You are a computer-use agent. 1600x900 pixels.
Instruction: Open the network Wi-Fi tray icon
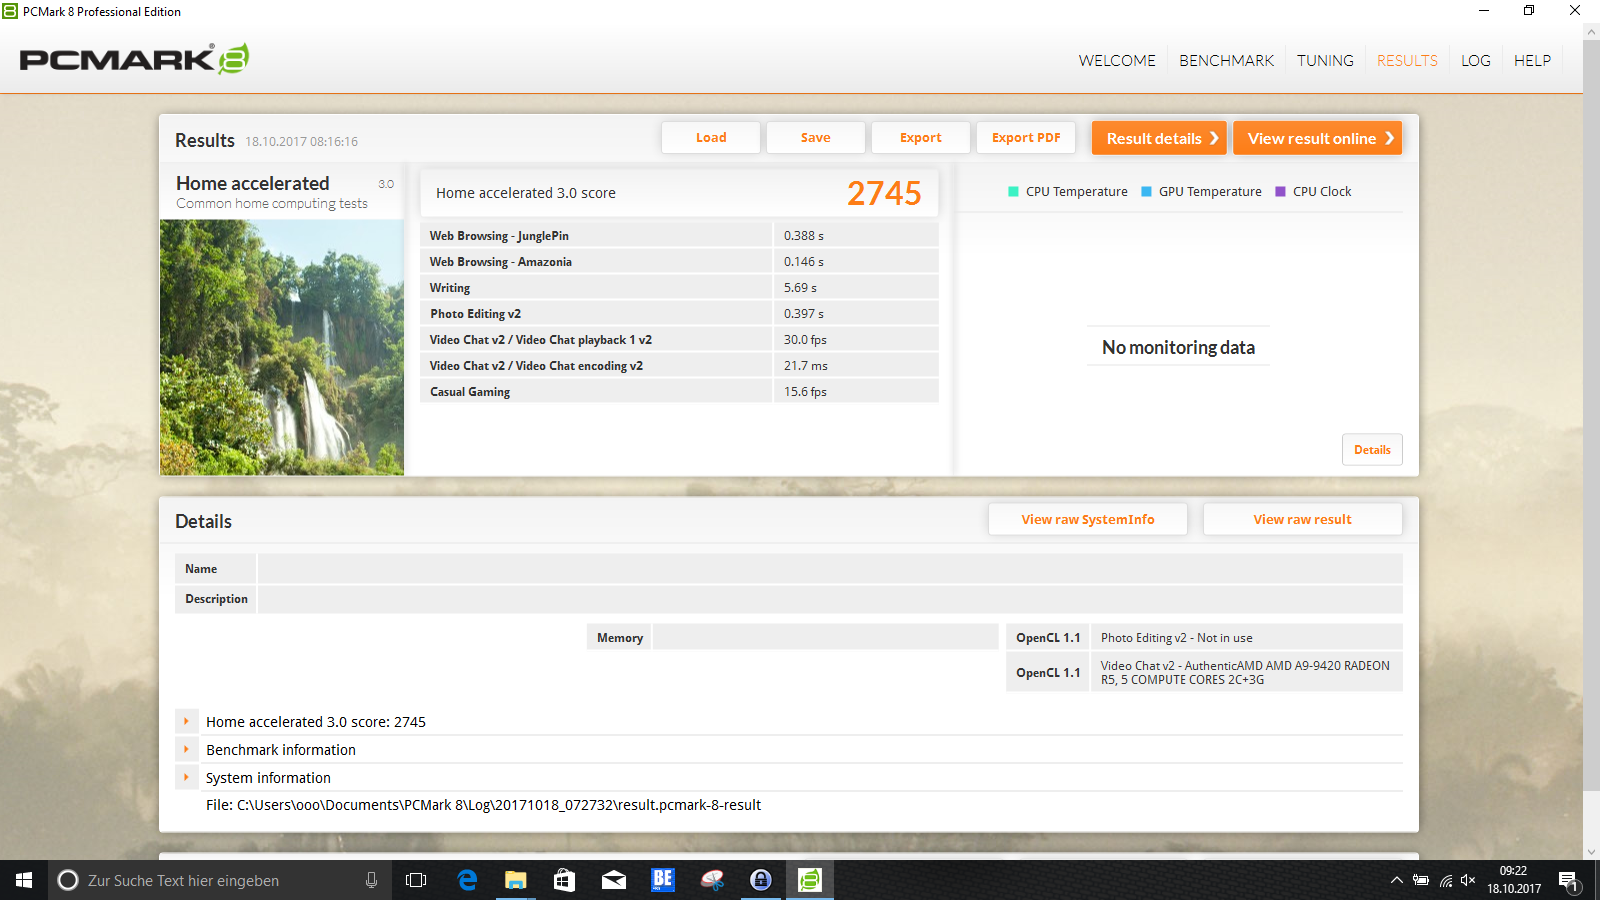[1445, 881]
